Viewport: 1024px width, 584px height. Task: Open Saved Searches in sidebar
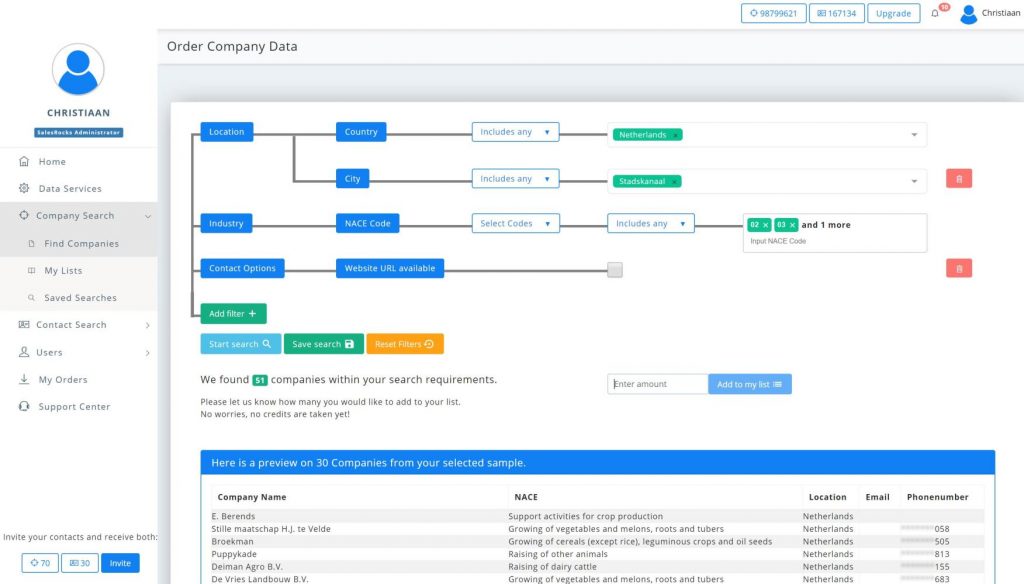pos(80,298)
